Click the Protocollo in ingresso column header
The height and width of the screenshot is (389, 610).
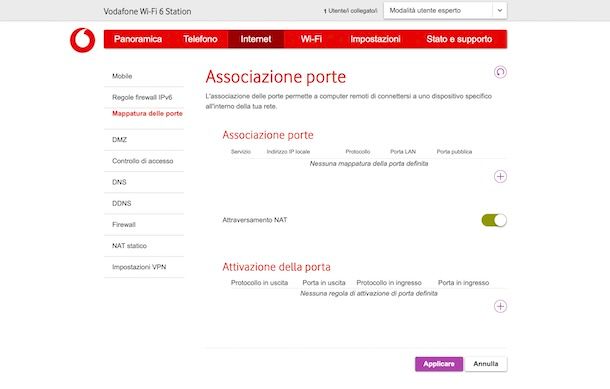click(389, 283)
